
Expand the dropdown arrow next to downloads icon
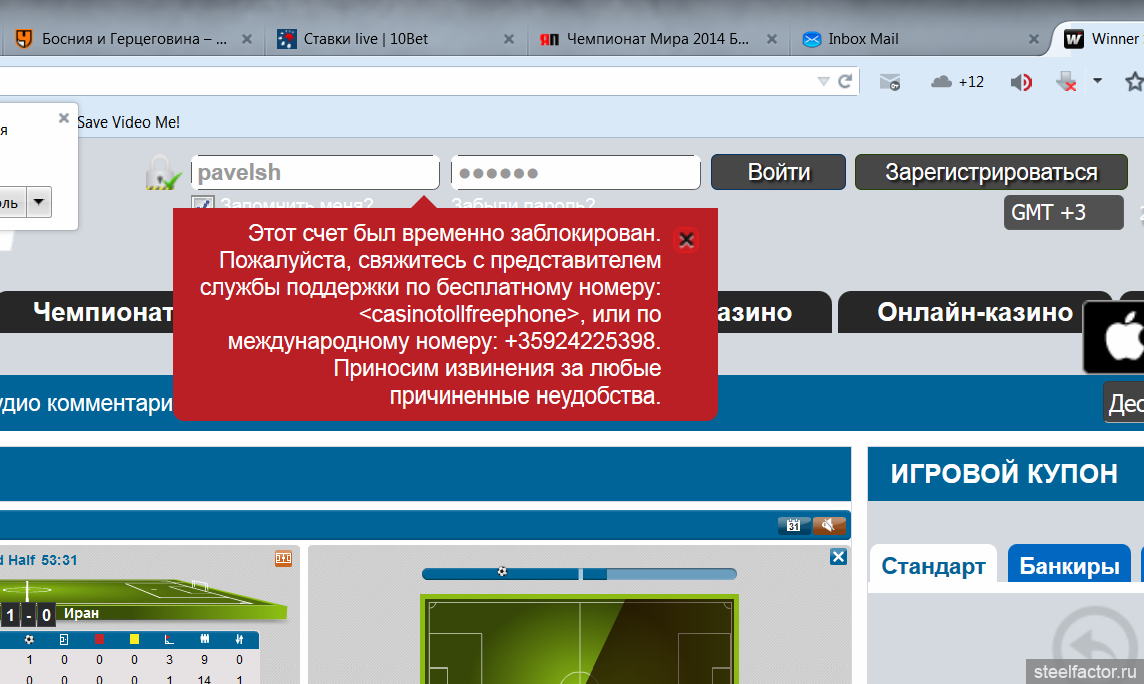(x=1097, y=81)
